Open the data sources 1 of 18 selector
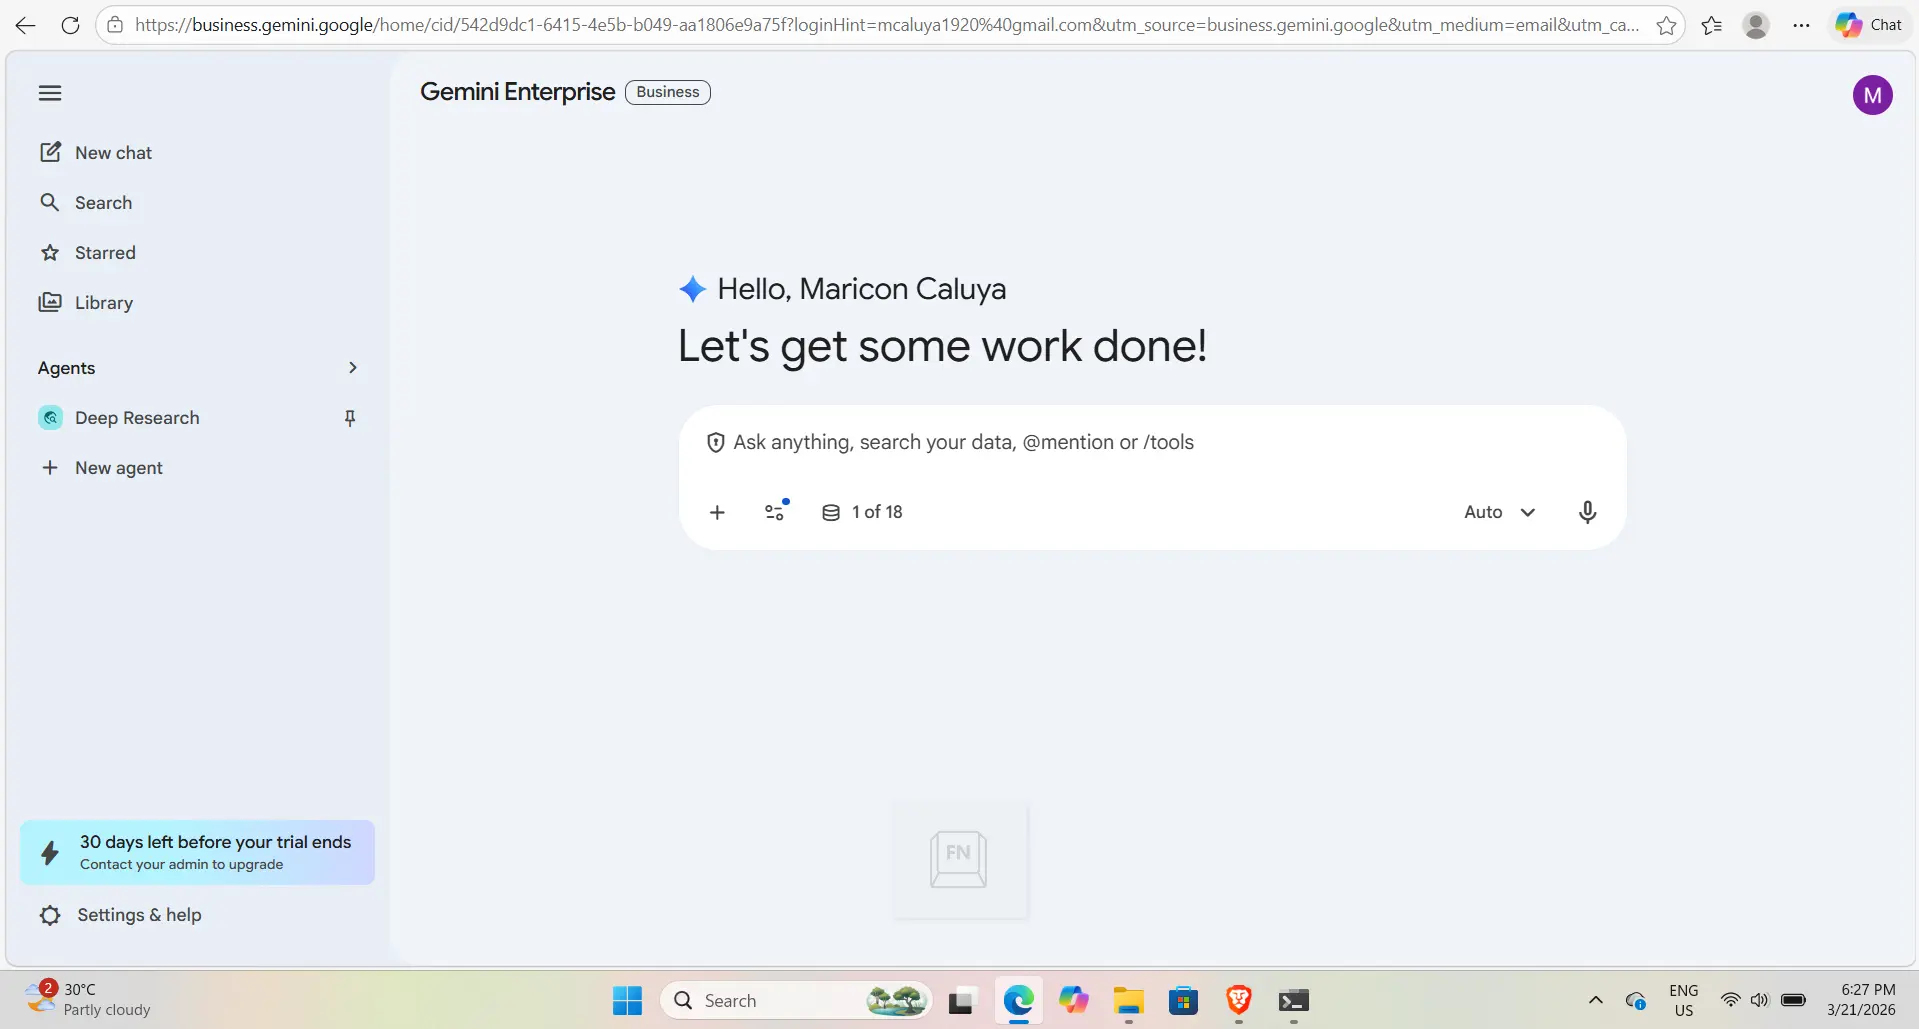Screen dimensions: 1919x1029 [x=862, y=512]
